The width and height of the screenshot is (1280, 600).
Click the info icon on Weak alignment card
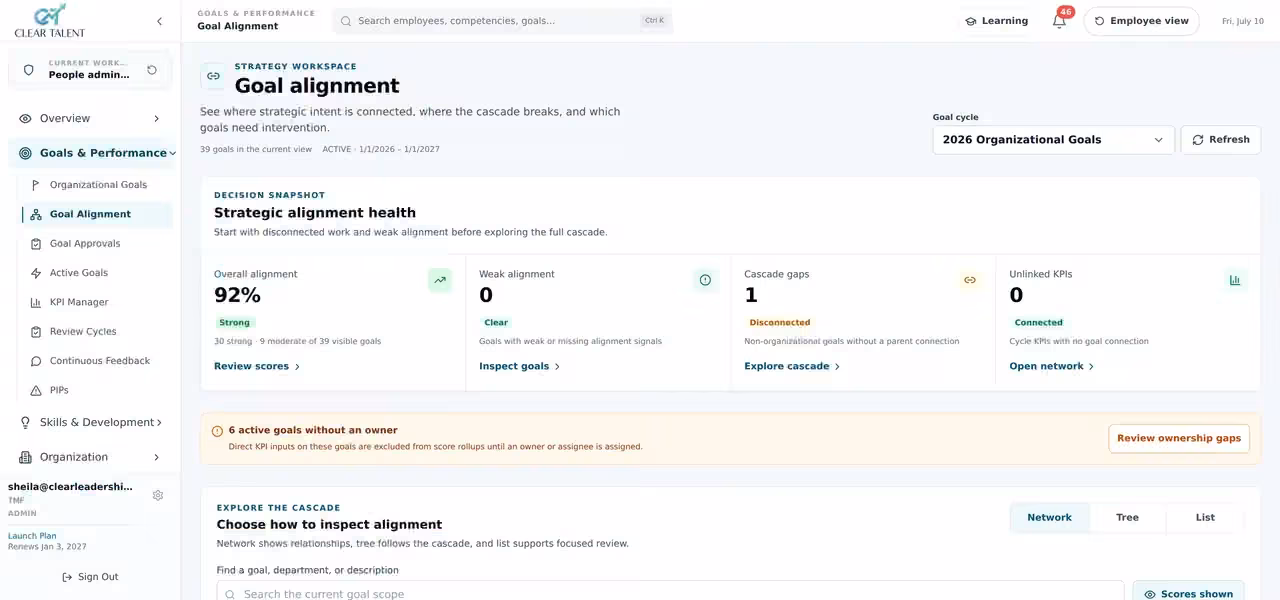point(705,280)
